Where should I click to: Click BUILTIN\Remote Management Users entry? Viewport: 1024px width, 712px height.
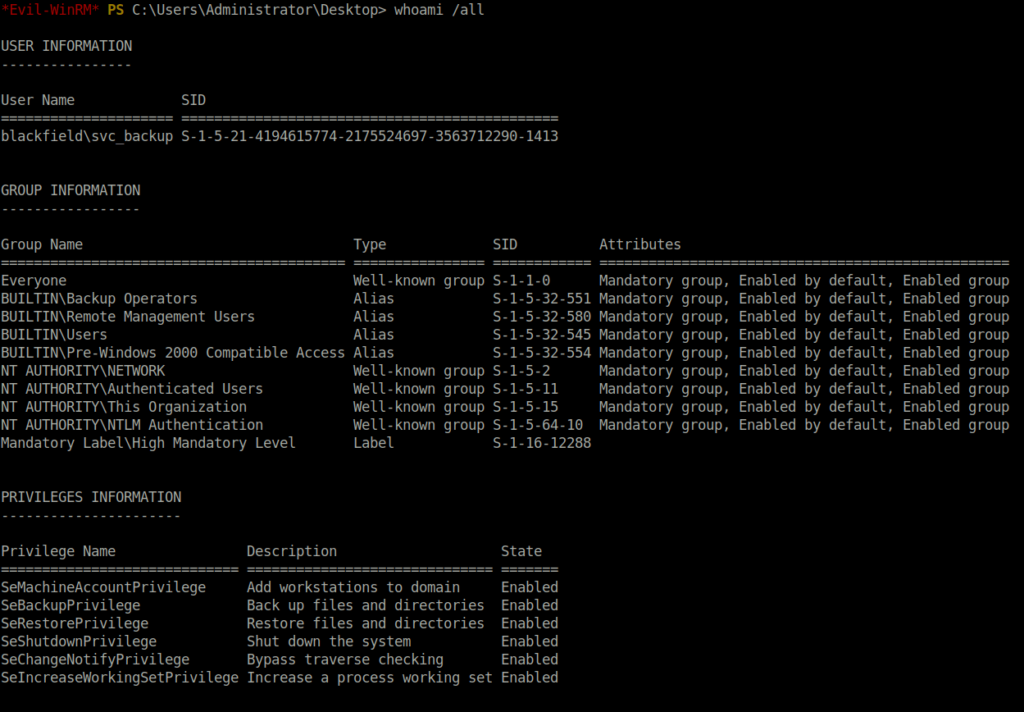(x=128, y=317)
